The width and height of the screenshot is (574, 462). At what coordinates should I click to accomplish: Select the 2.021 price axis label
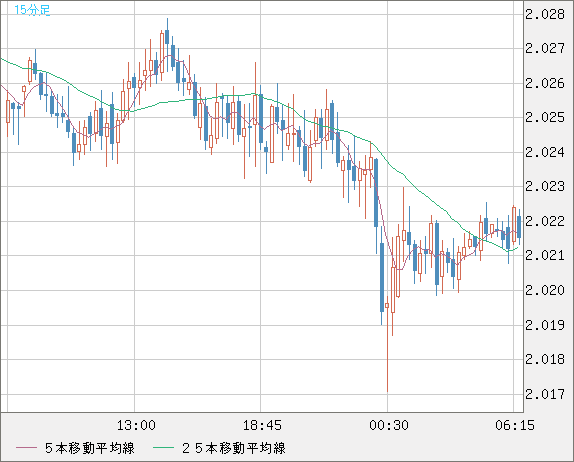[545, 256]
